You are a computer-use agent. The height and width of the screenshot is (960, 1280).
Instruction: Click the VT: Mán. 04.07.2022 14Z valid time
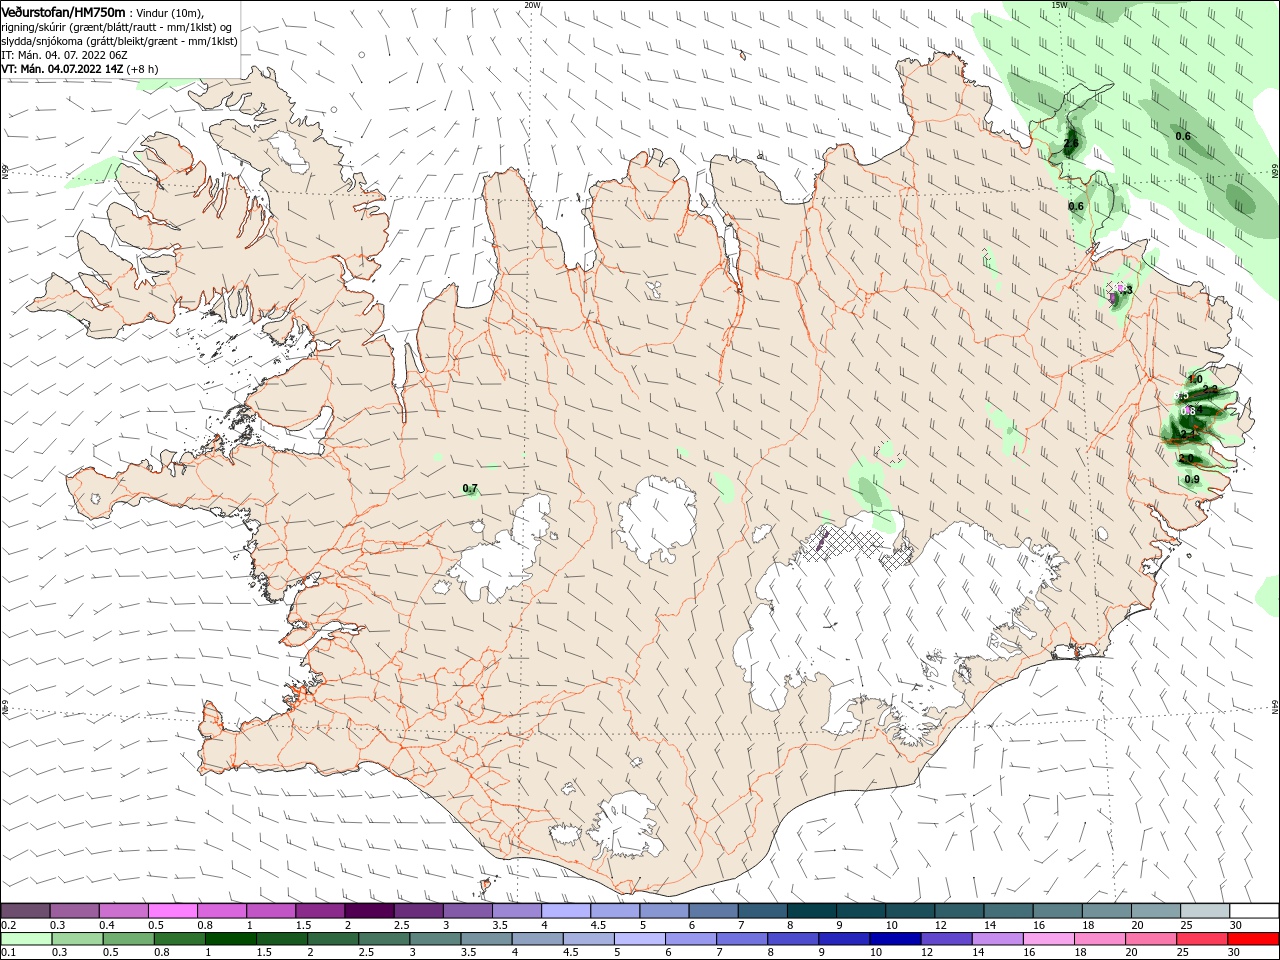click(63, 69)
